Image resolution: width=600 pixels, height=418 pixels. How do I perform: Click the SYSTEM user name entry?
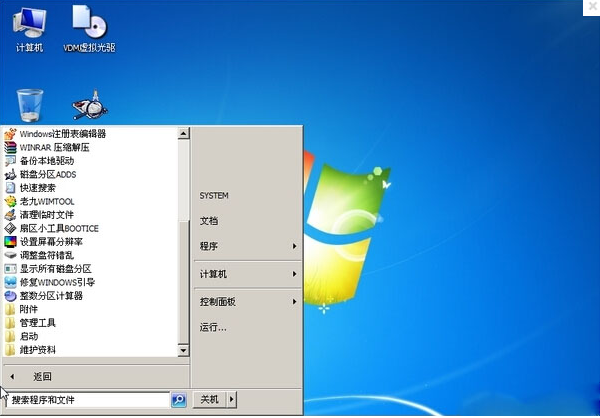(x=214, y=196)
